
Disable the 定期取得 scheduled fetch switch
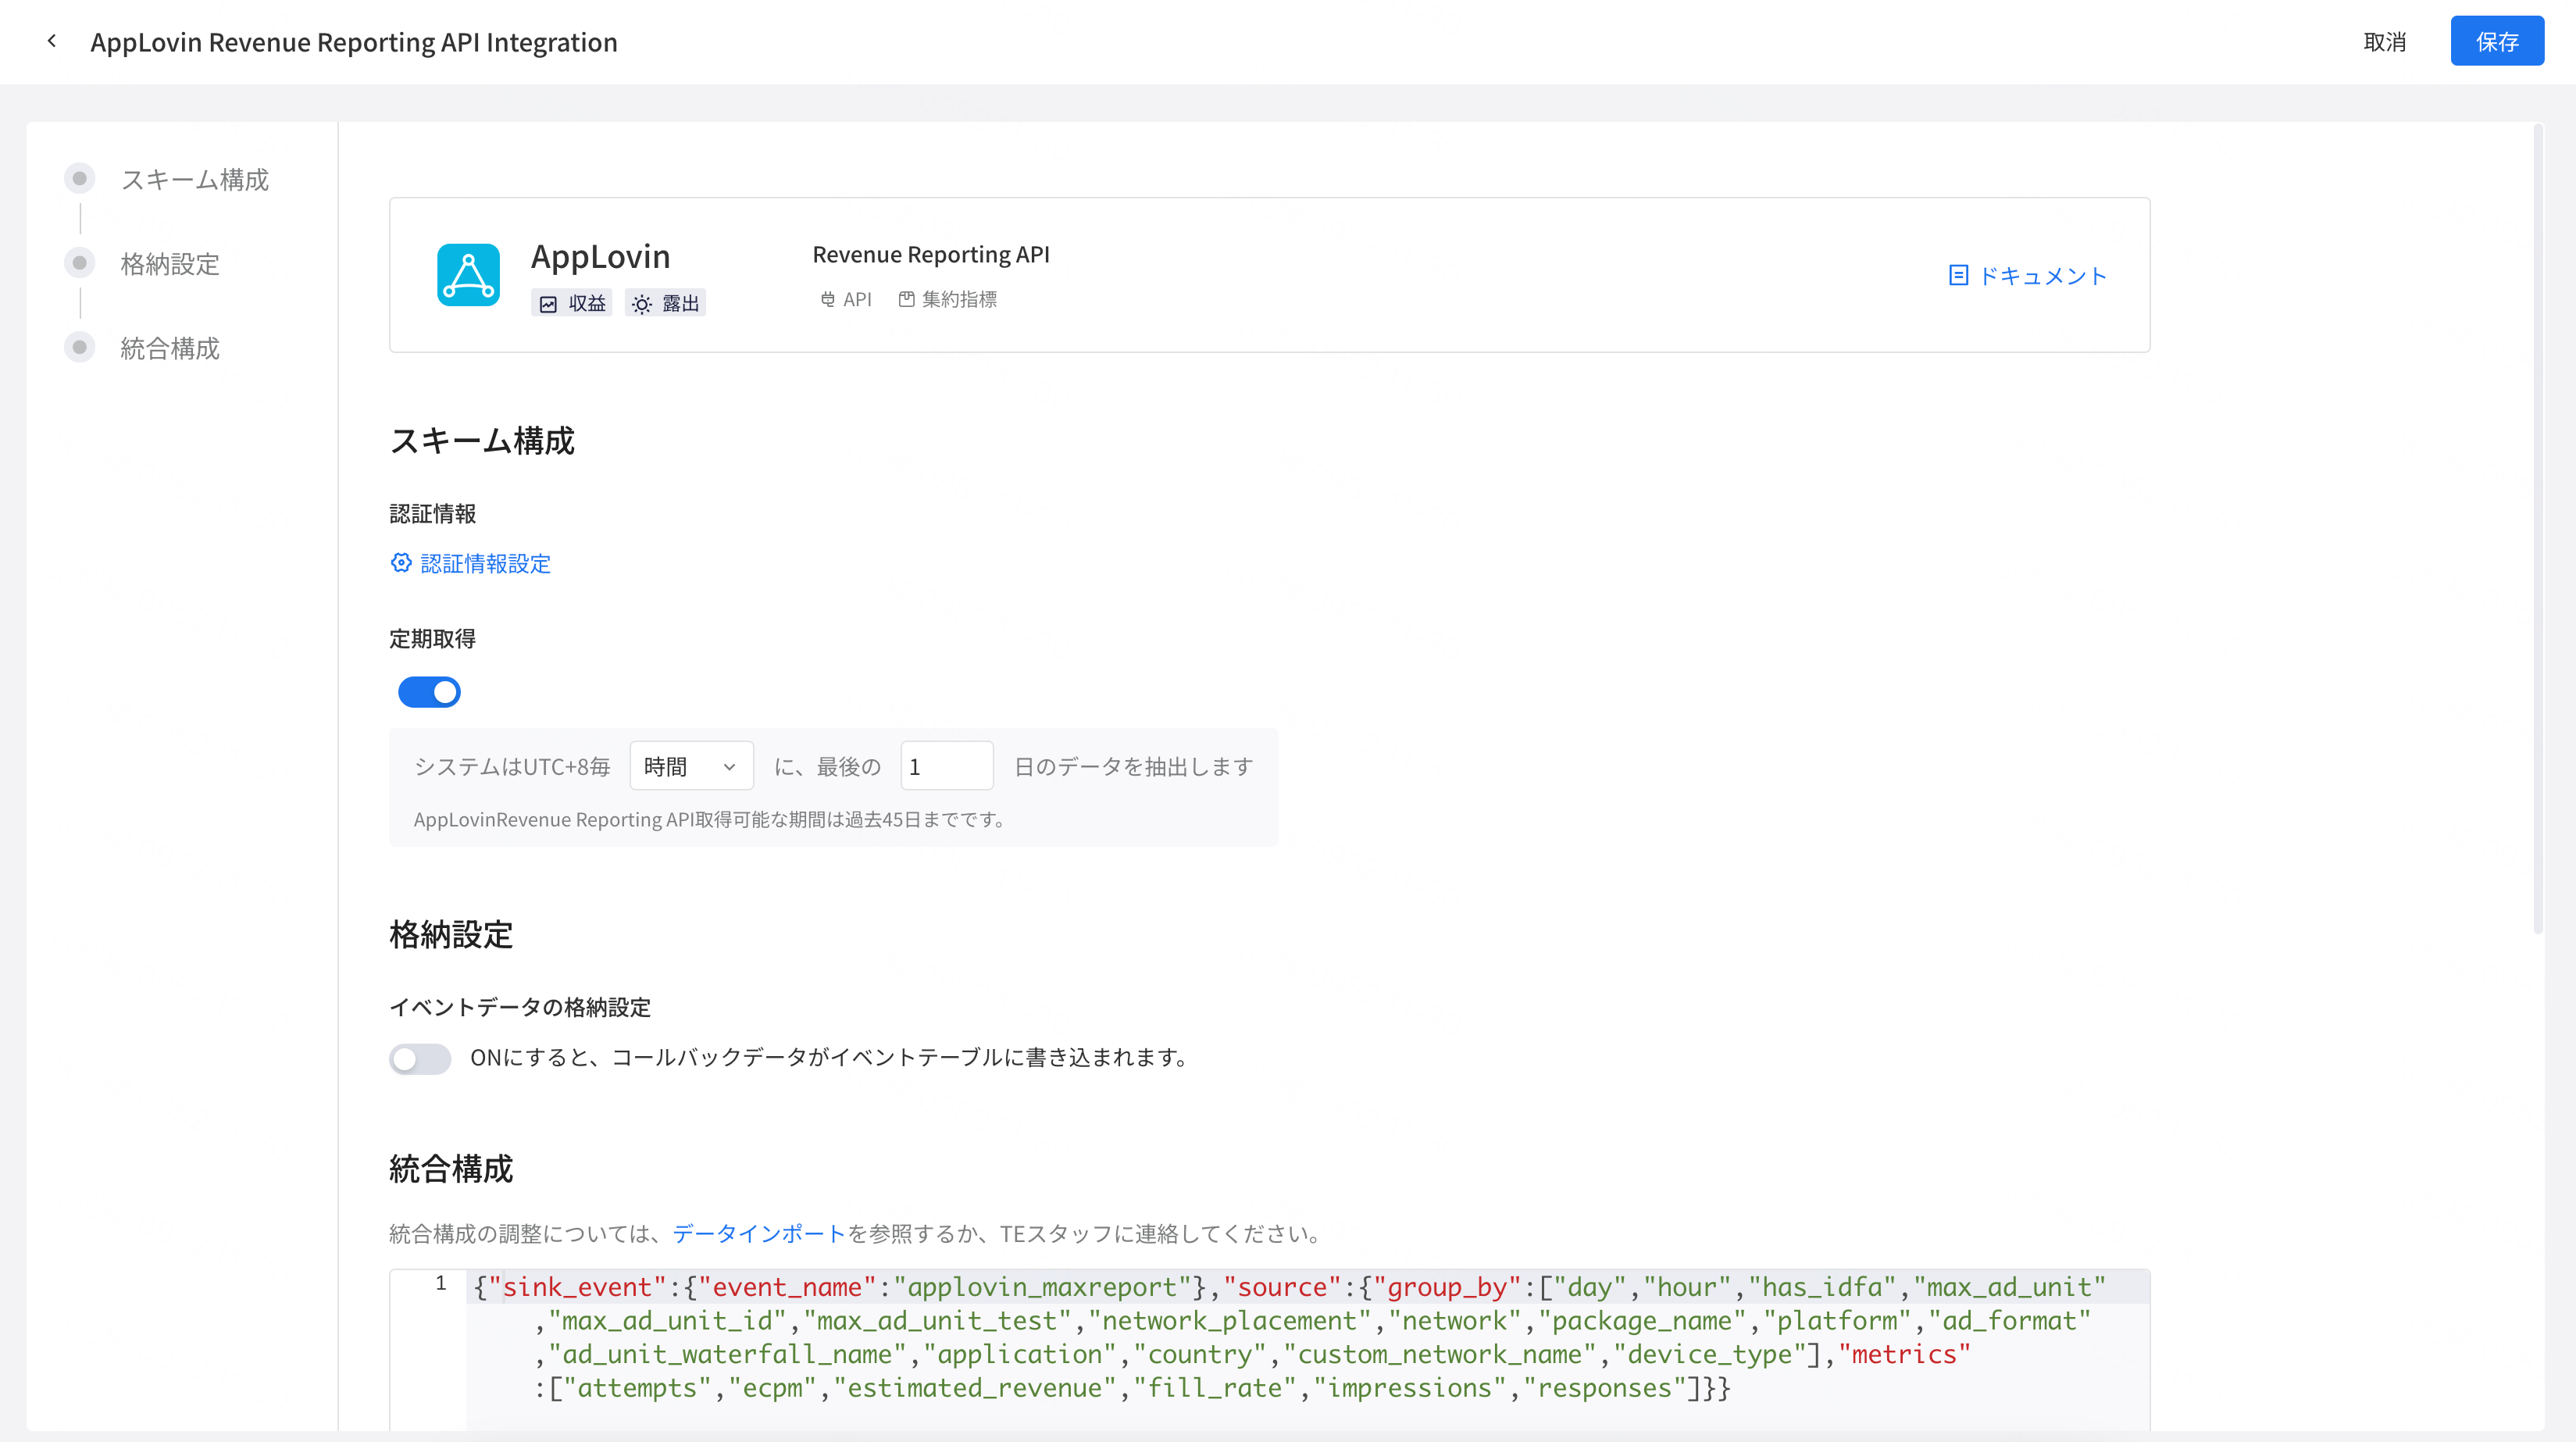point(429,692)
